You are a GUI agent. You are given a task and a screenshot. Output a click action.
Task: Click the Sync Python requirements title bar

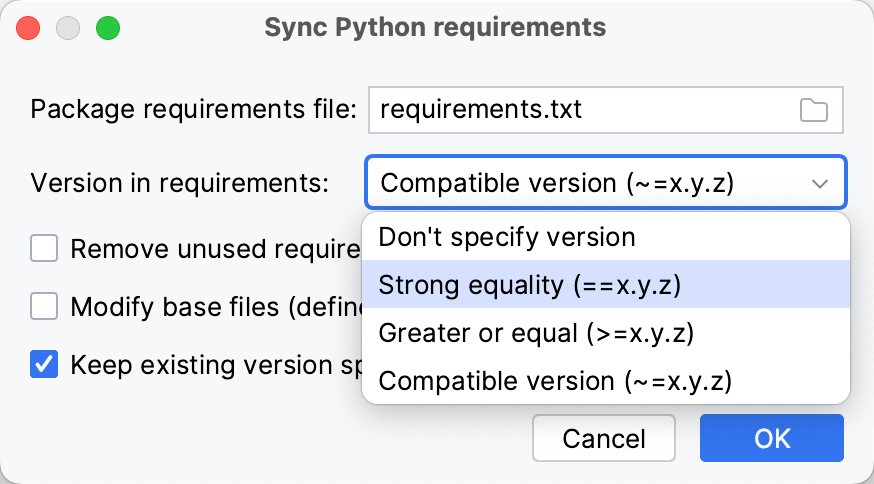point(435,27)
